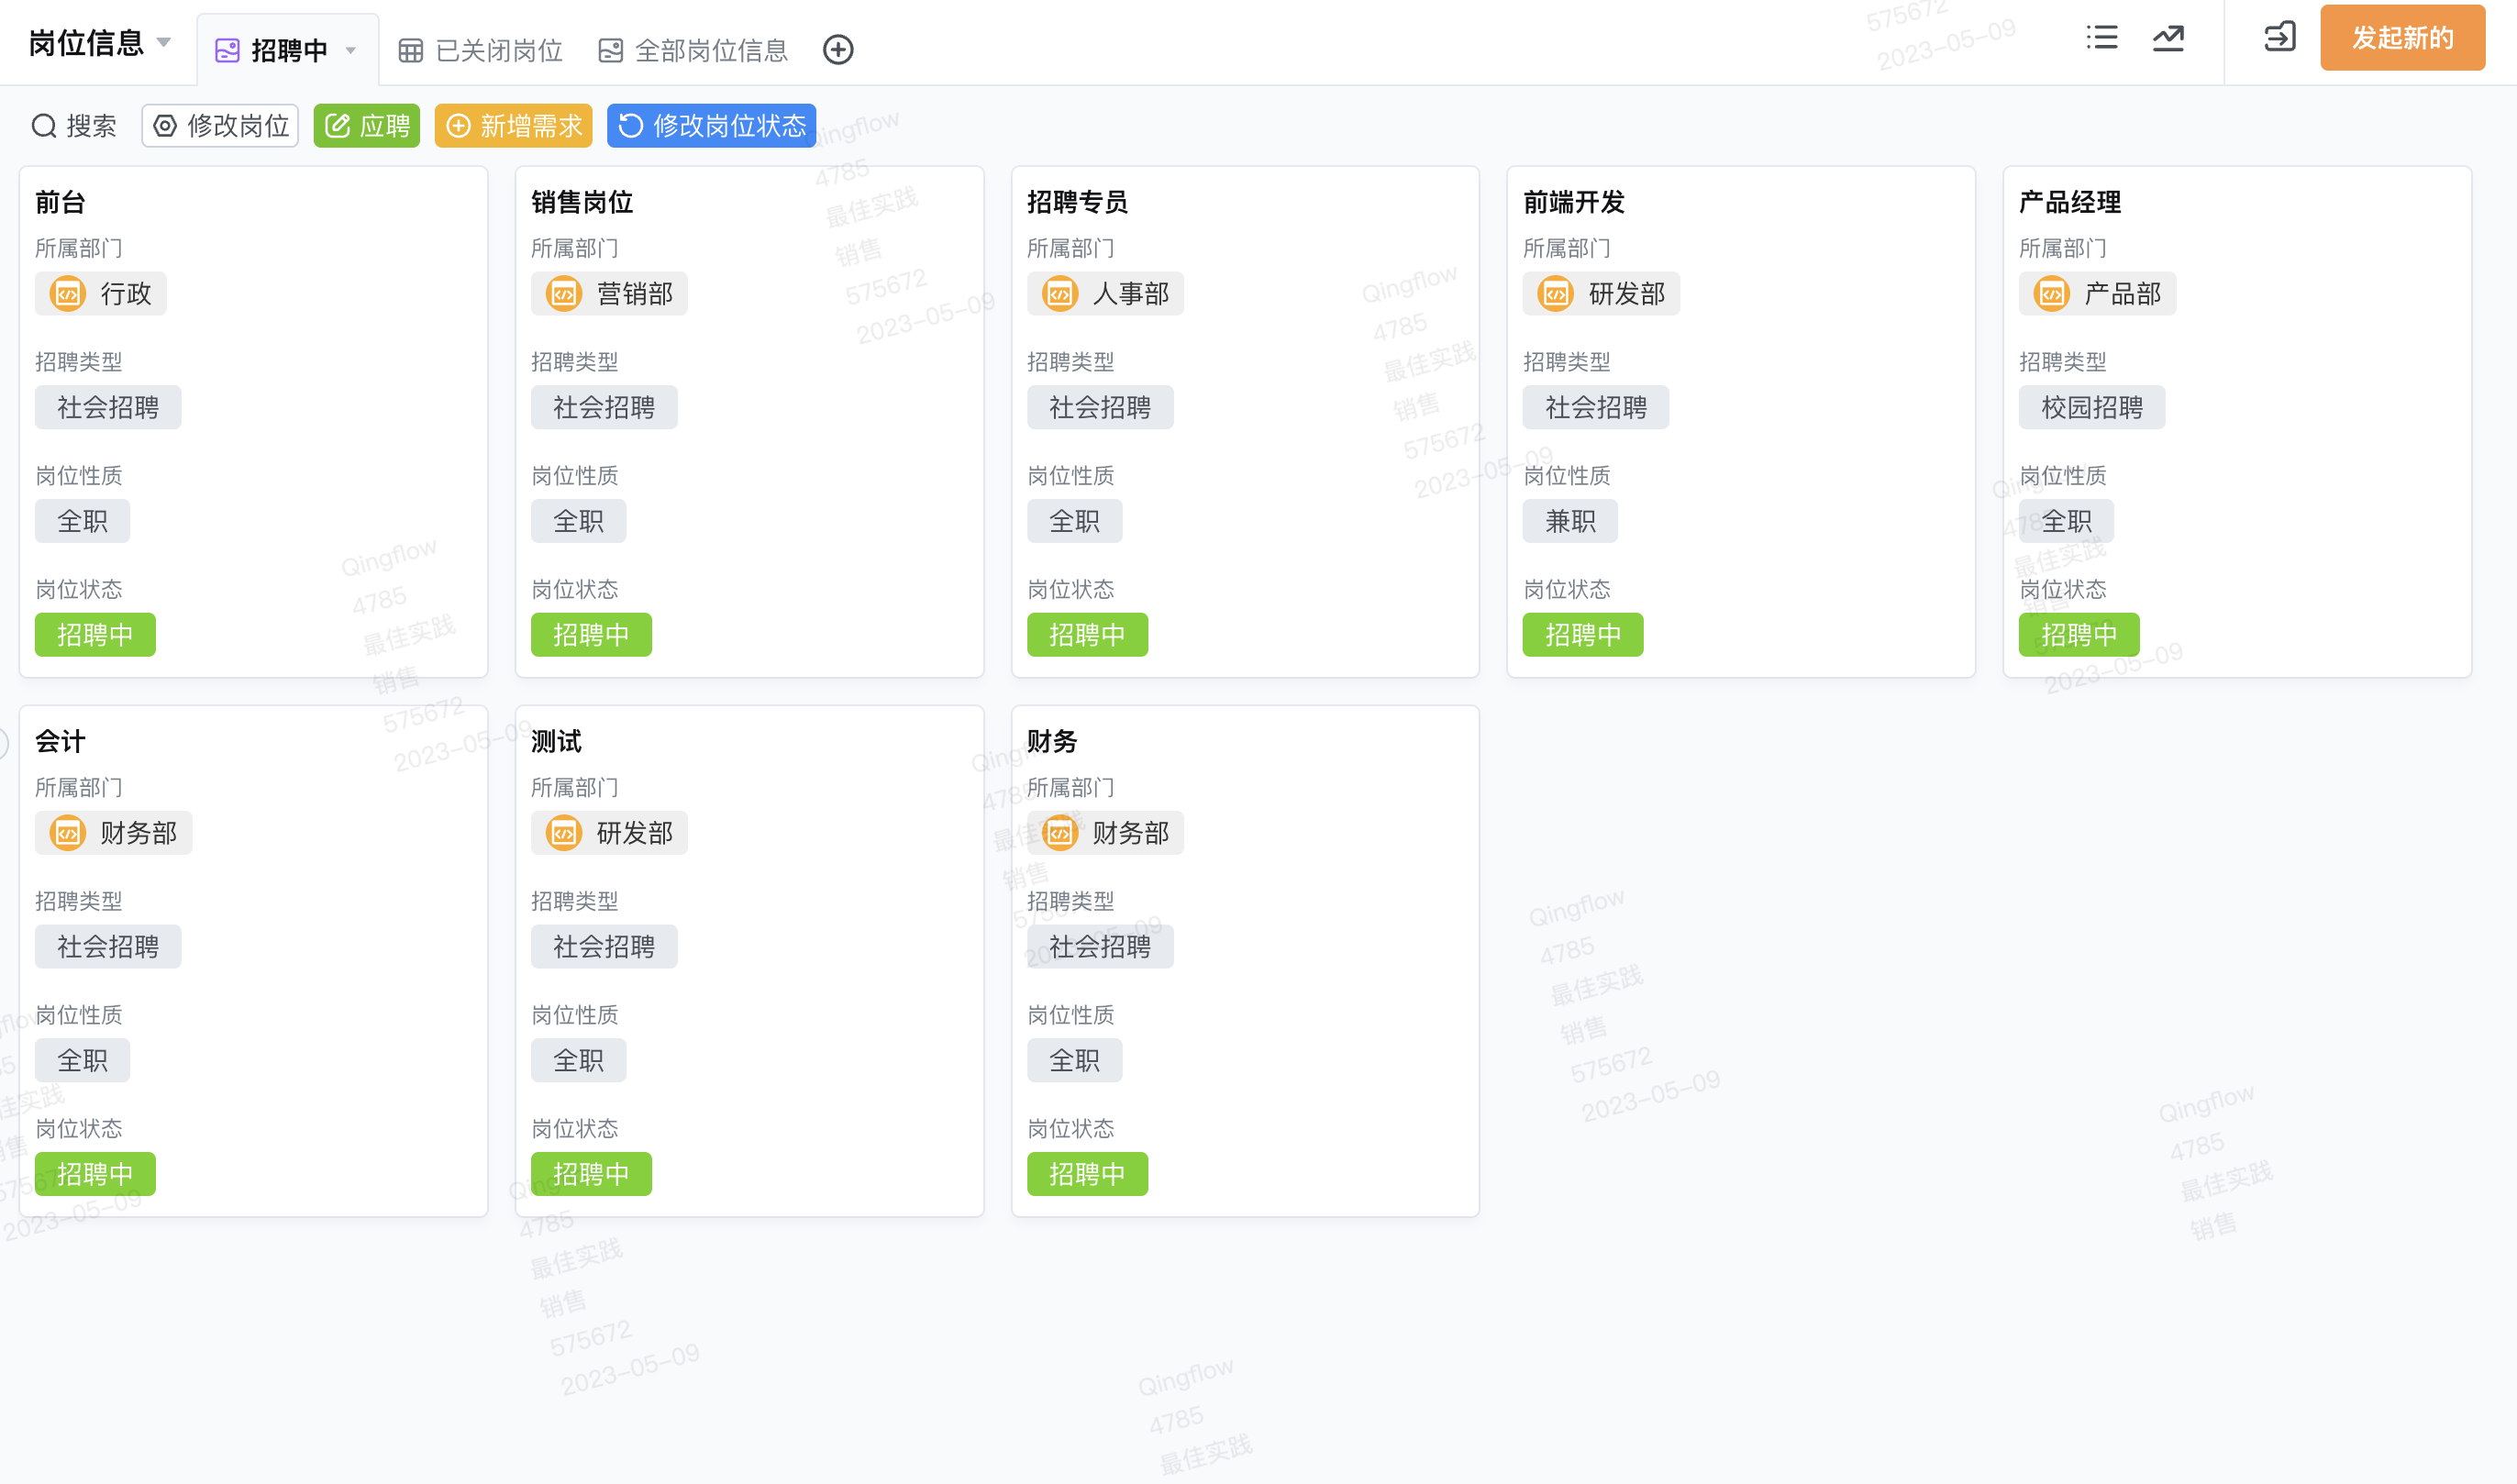
Task: Switch to the 全部岗位信息 tab
Action: tap(693, 51)
